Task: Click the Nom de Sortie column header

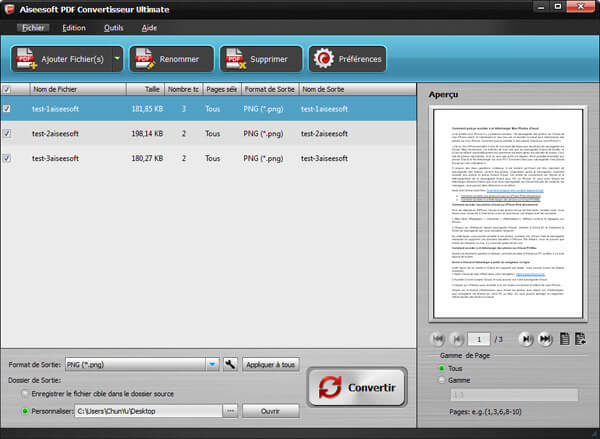Action: click(x=357, y=89)
